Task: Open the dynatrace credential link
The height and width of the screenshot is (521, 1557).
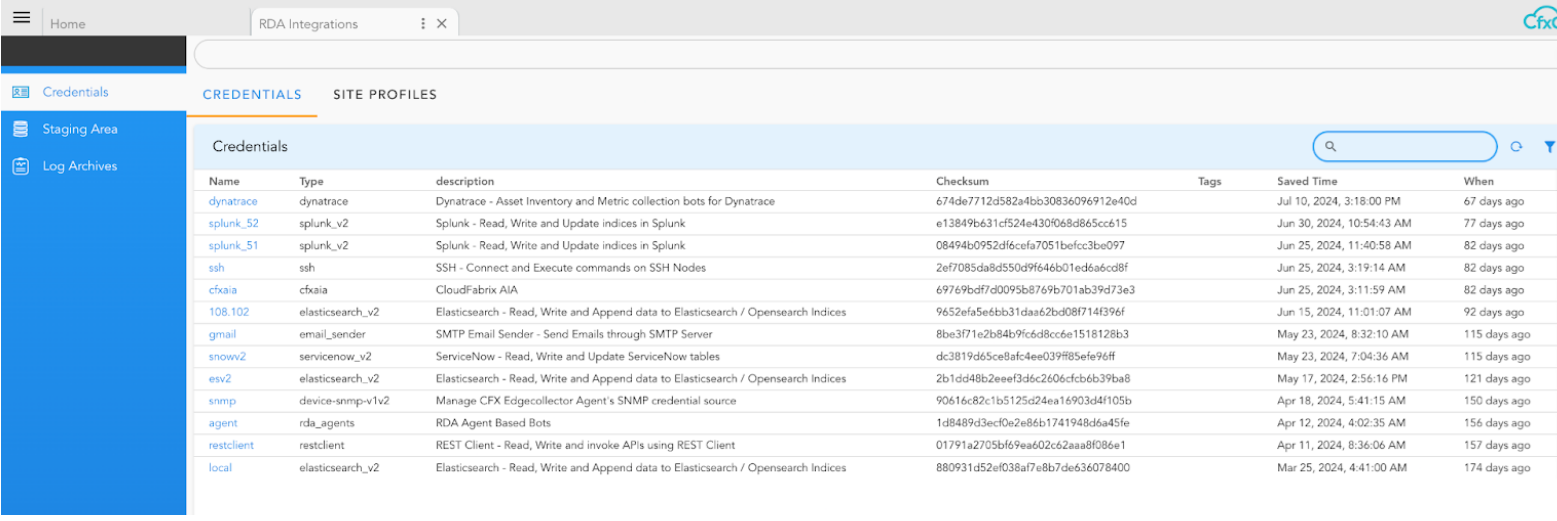Action: (232, 201)
